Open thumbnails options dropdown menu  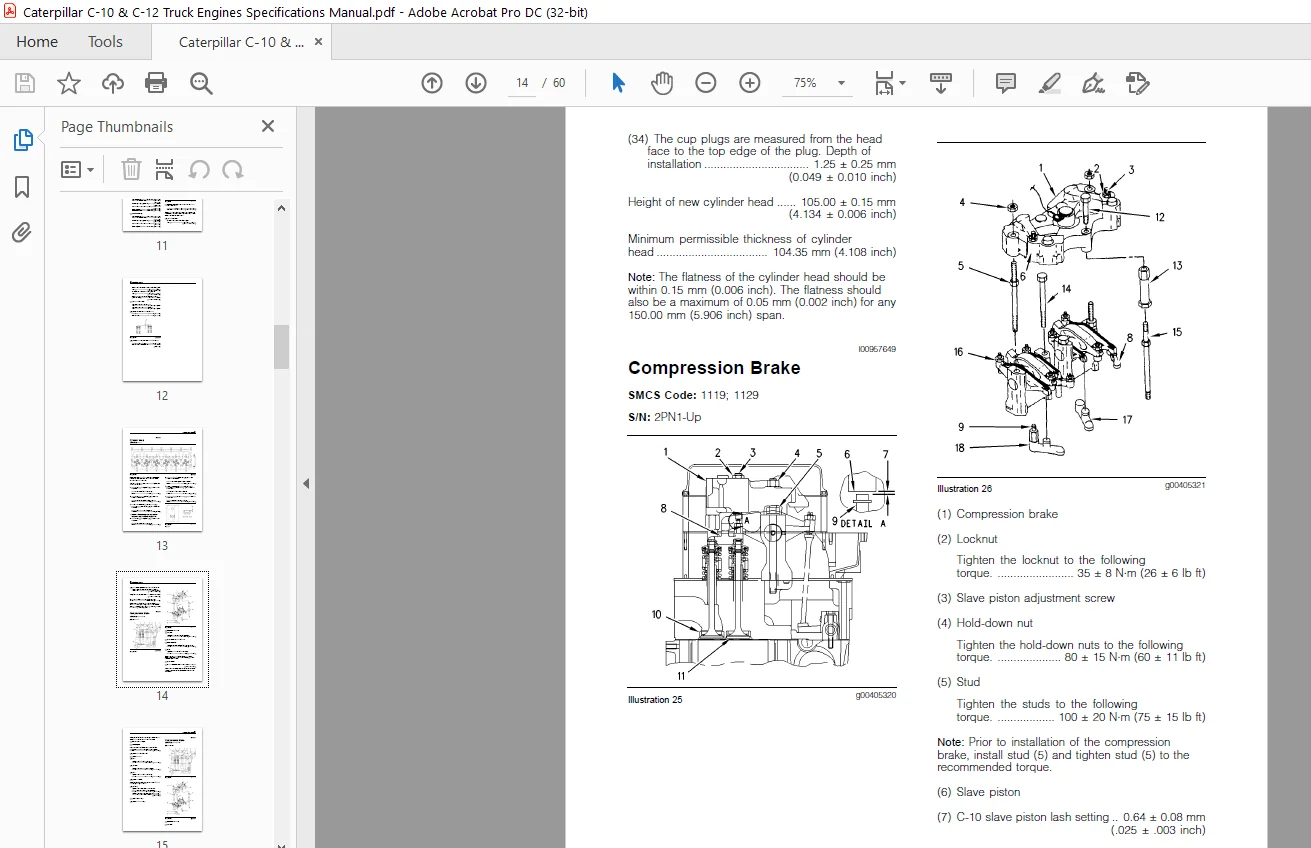pyautogui.click(x=78, y=169)
